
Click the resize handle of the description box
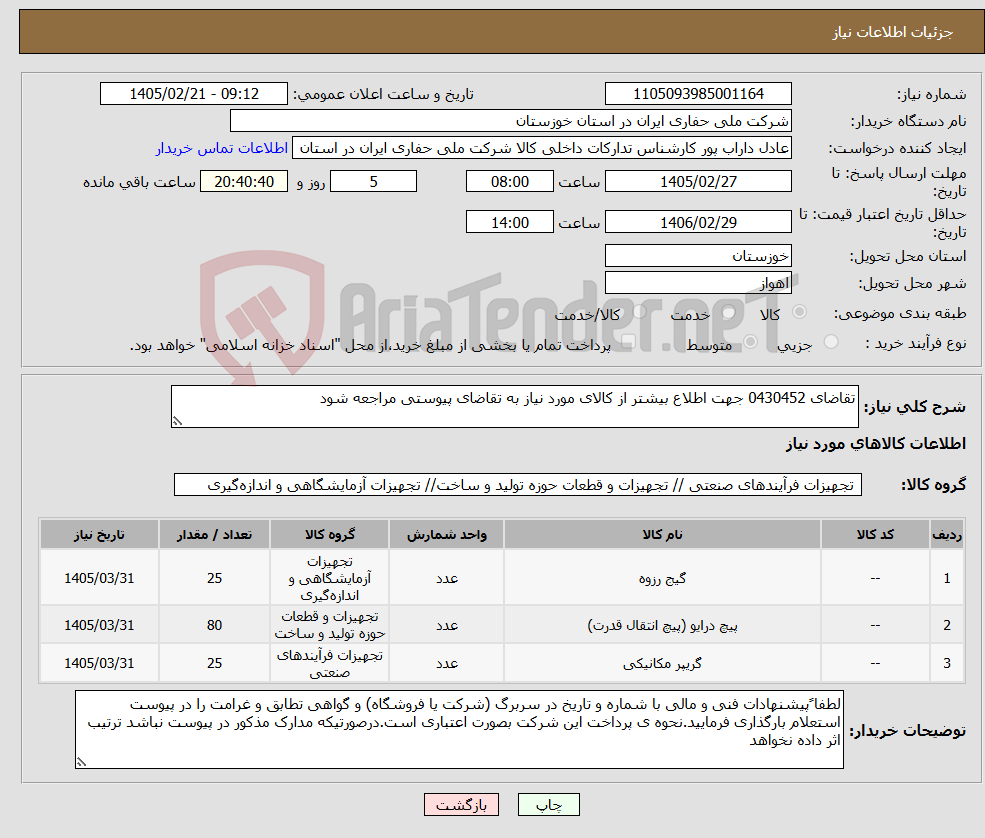click(177, 422)
